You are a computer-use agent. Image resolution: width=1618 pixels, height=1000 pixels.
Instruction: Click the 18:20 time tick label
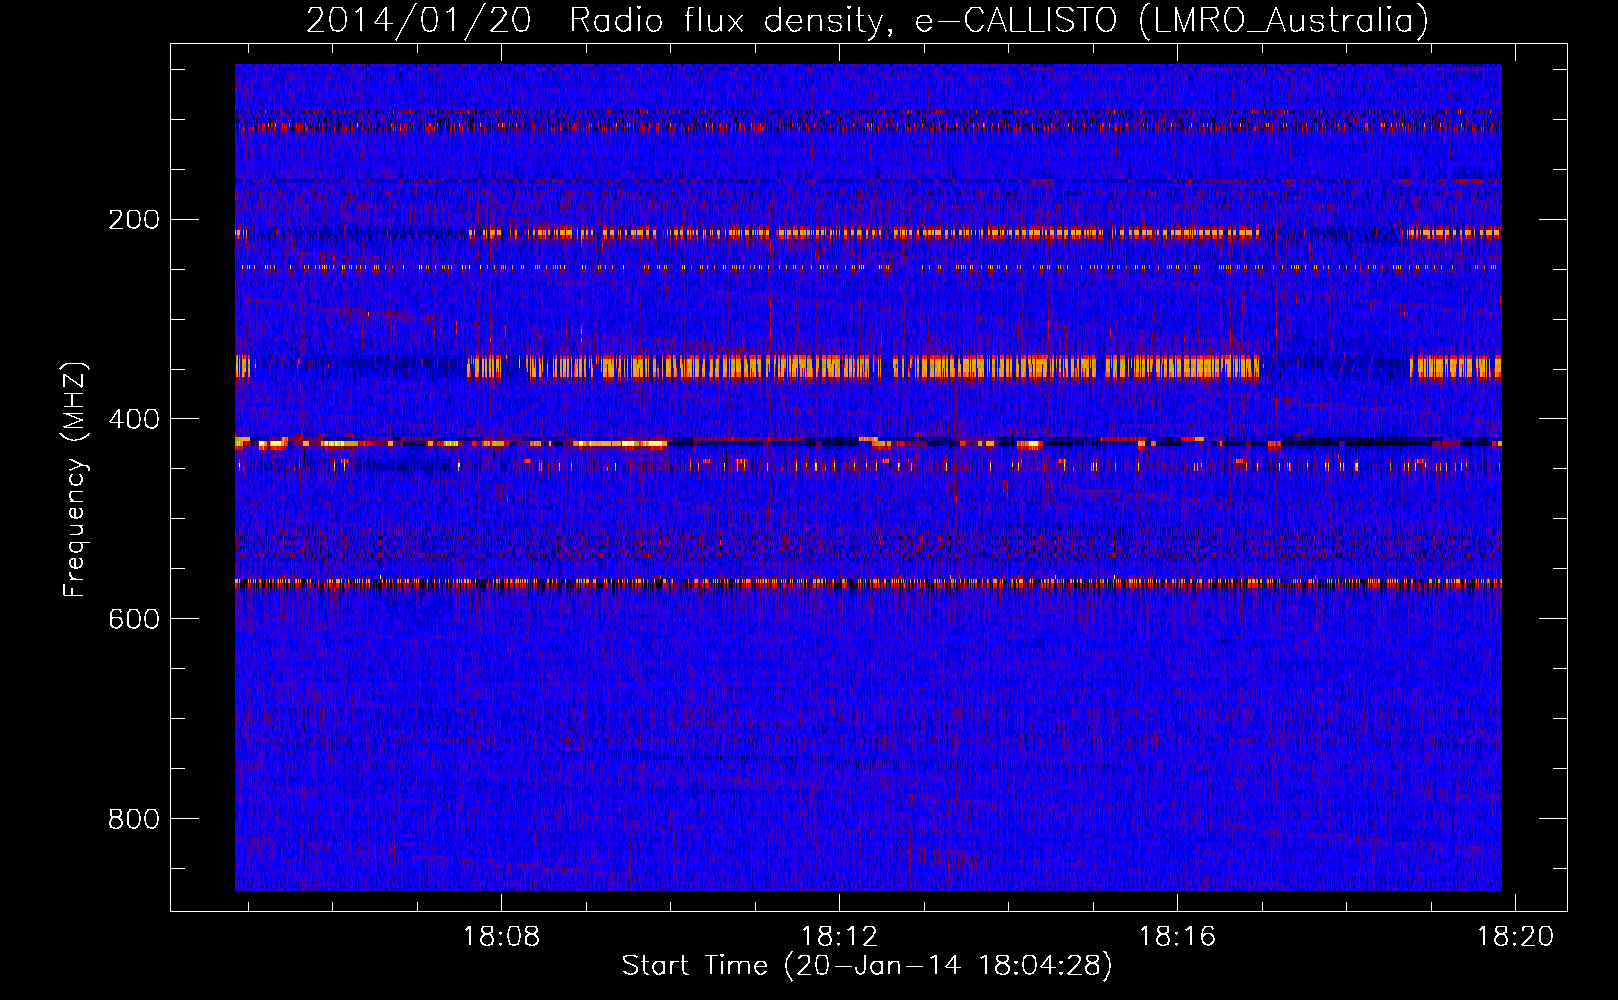coord(1516,937)
